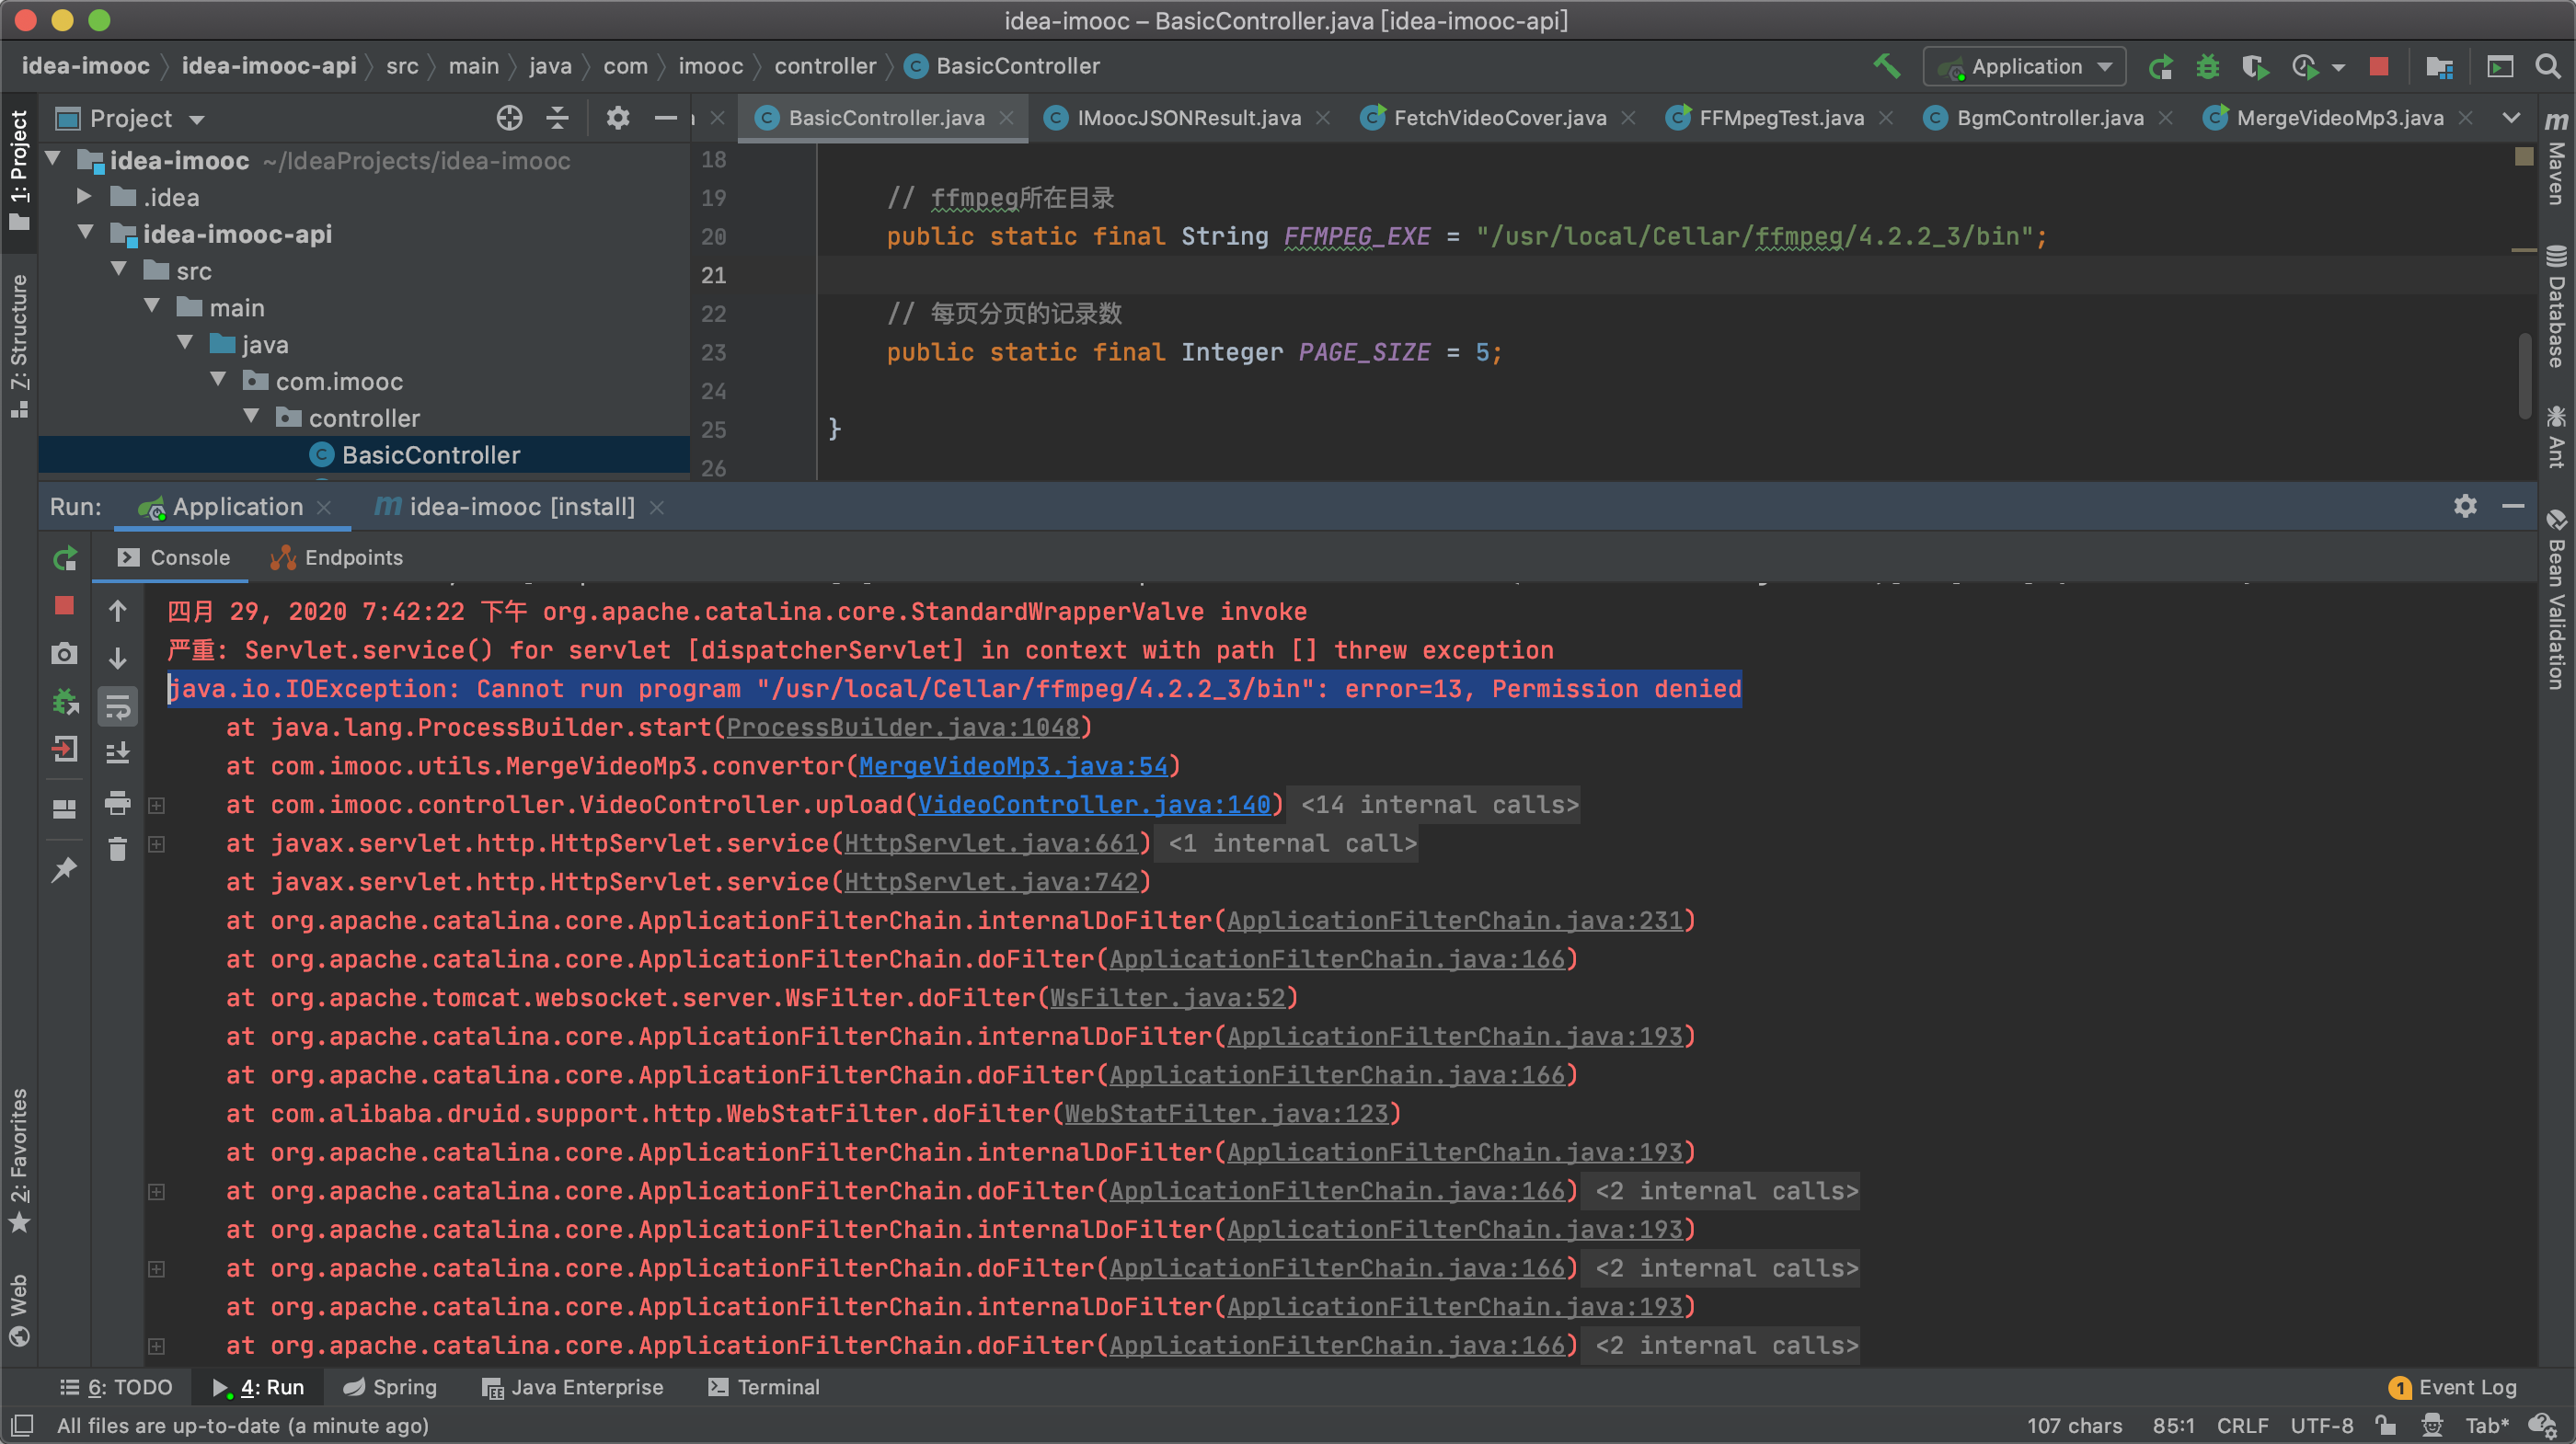Open Run panel settings gear
The width and height of the screenshot is (2576, 1444).
click(x=2465, y=506)
